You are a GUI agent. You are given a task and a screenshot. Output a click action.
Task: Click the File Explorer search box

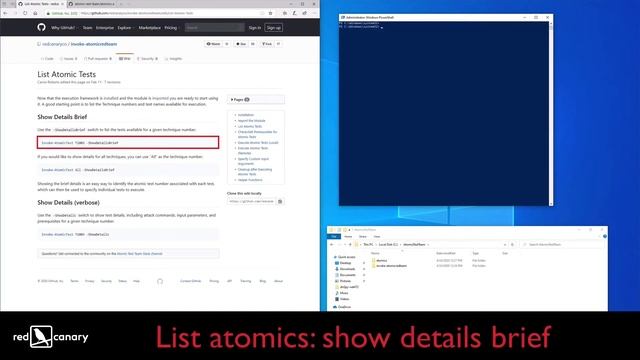click(562, 244)
